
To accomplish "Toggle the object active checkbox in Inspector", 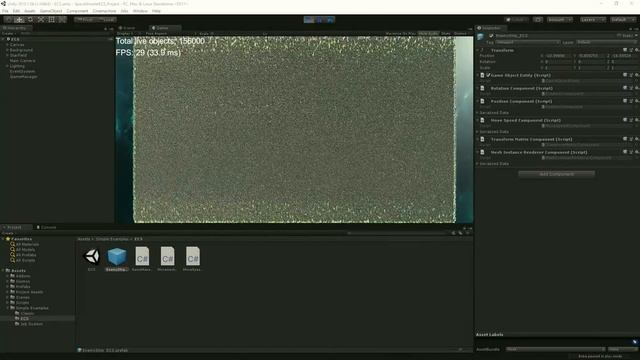I will click(x=491, y=36).
